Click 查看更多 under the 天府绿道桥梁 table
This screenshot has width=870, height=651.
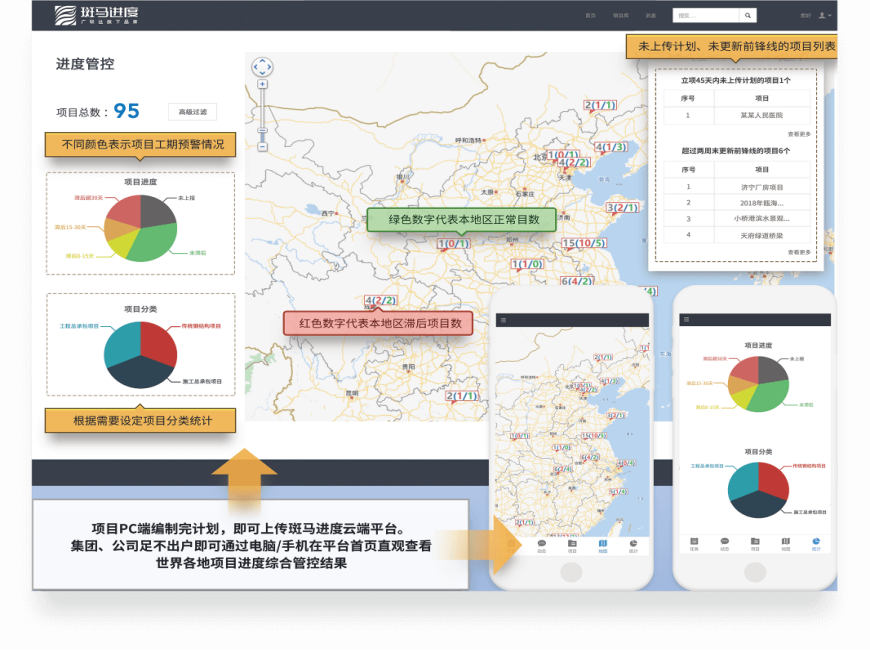[799, 252]
